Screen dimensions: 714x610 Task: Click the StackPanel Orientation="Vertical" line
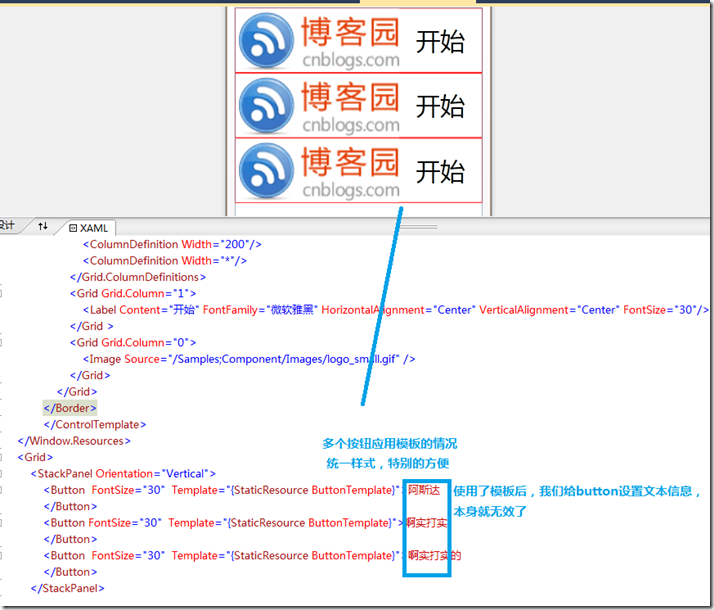pos(123,474)
